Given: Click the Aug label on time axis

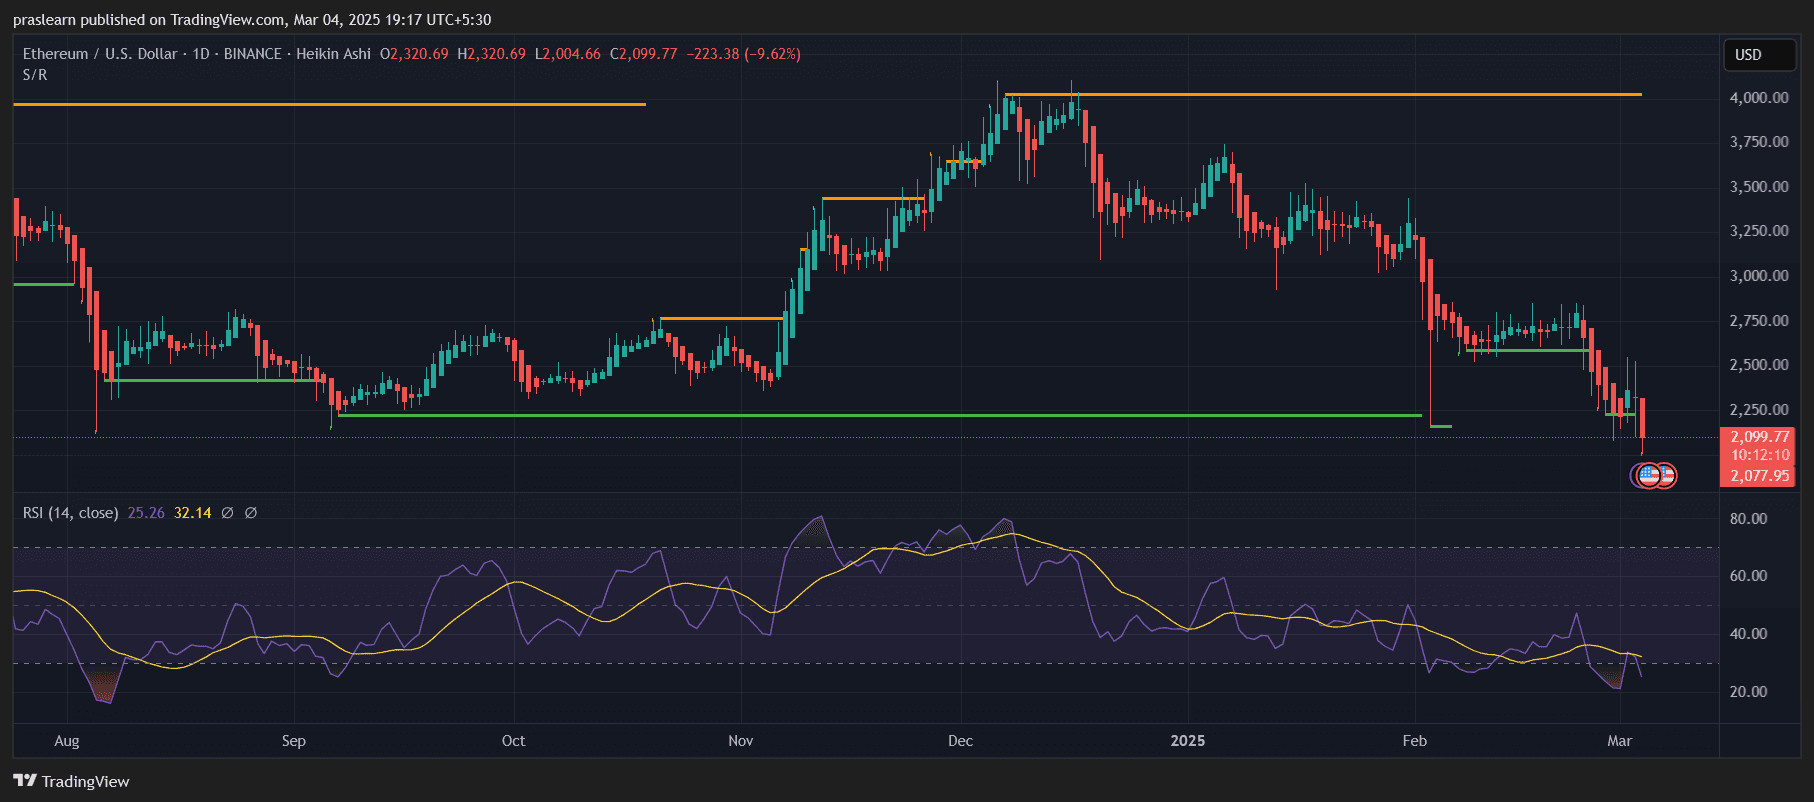Looking at the screenshot, I should (x=67, y=741).
